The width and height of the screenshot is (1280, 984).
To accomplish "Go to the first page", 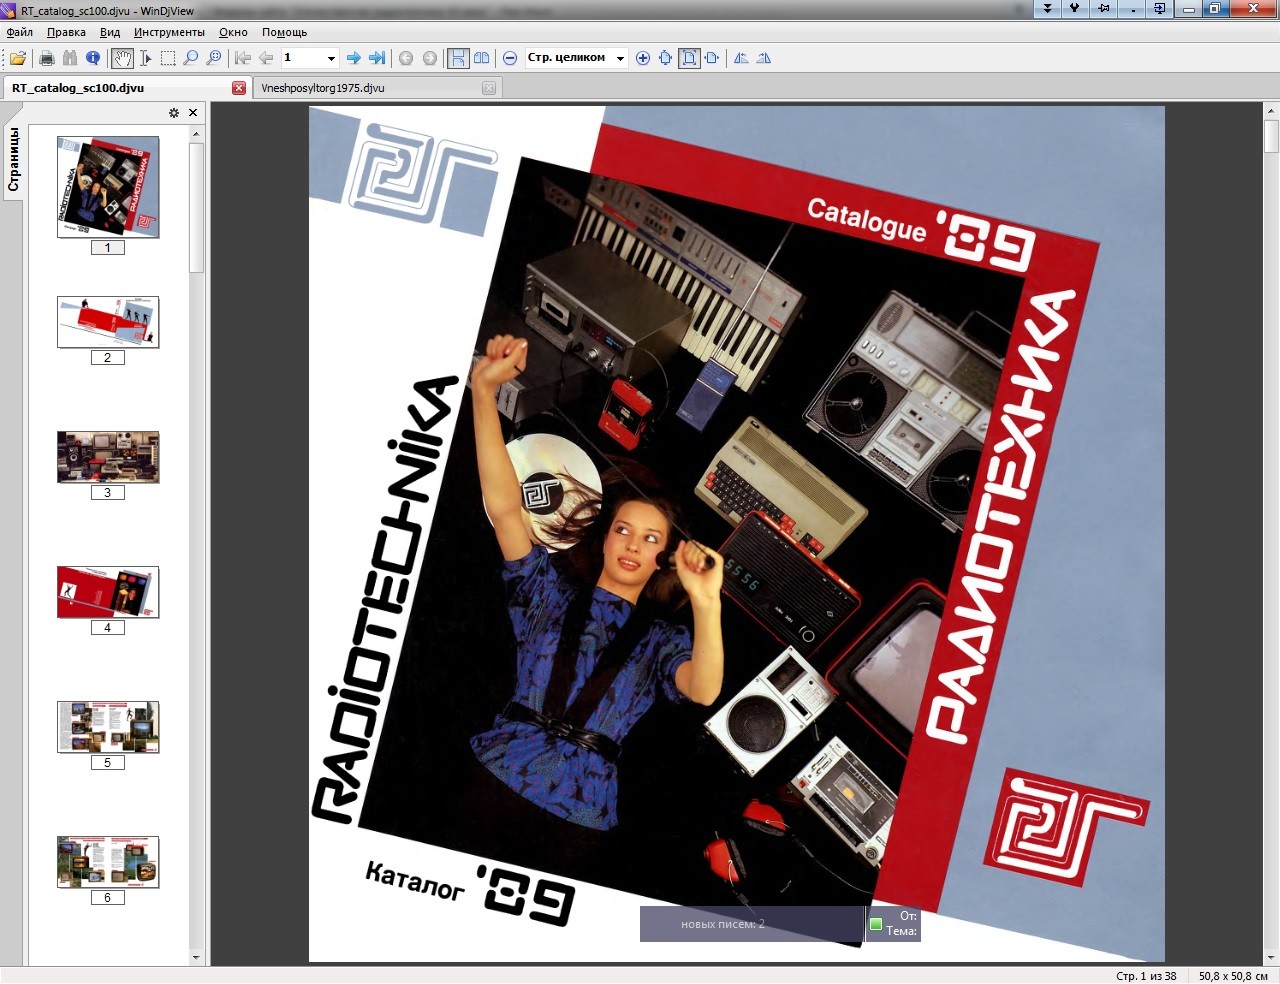I will pos(242,58).
